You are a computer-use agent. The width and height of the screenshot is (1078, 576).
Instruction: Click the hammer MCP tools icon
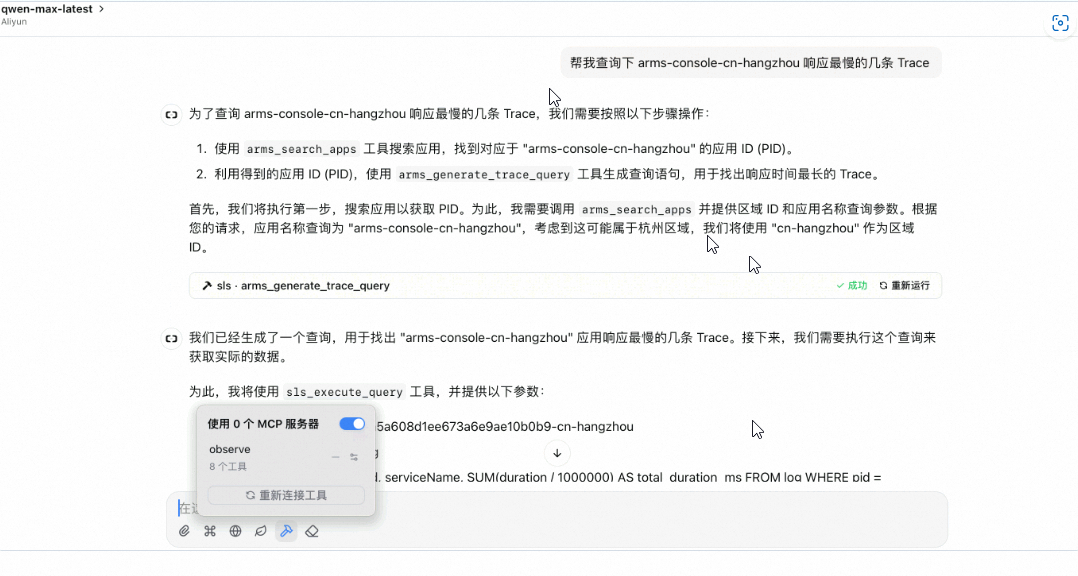point(286,531)
